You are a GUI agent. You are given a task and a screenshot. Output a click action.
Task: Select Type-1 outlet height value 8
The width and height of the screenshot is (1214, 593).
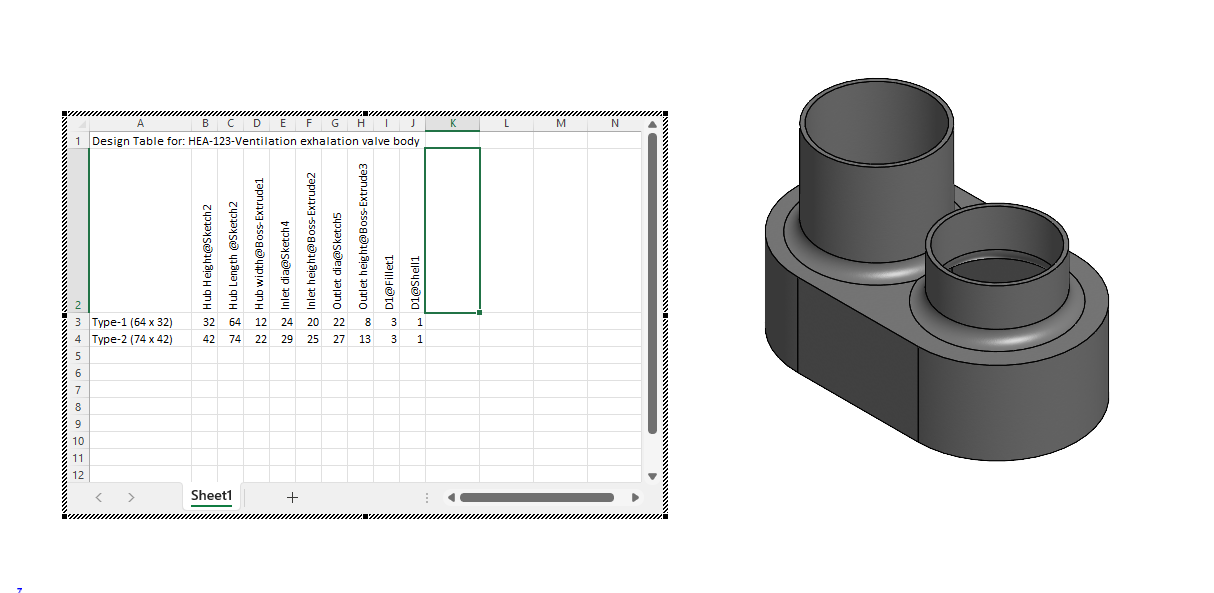coord(360,322)
